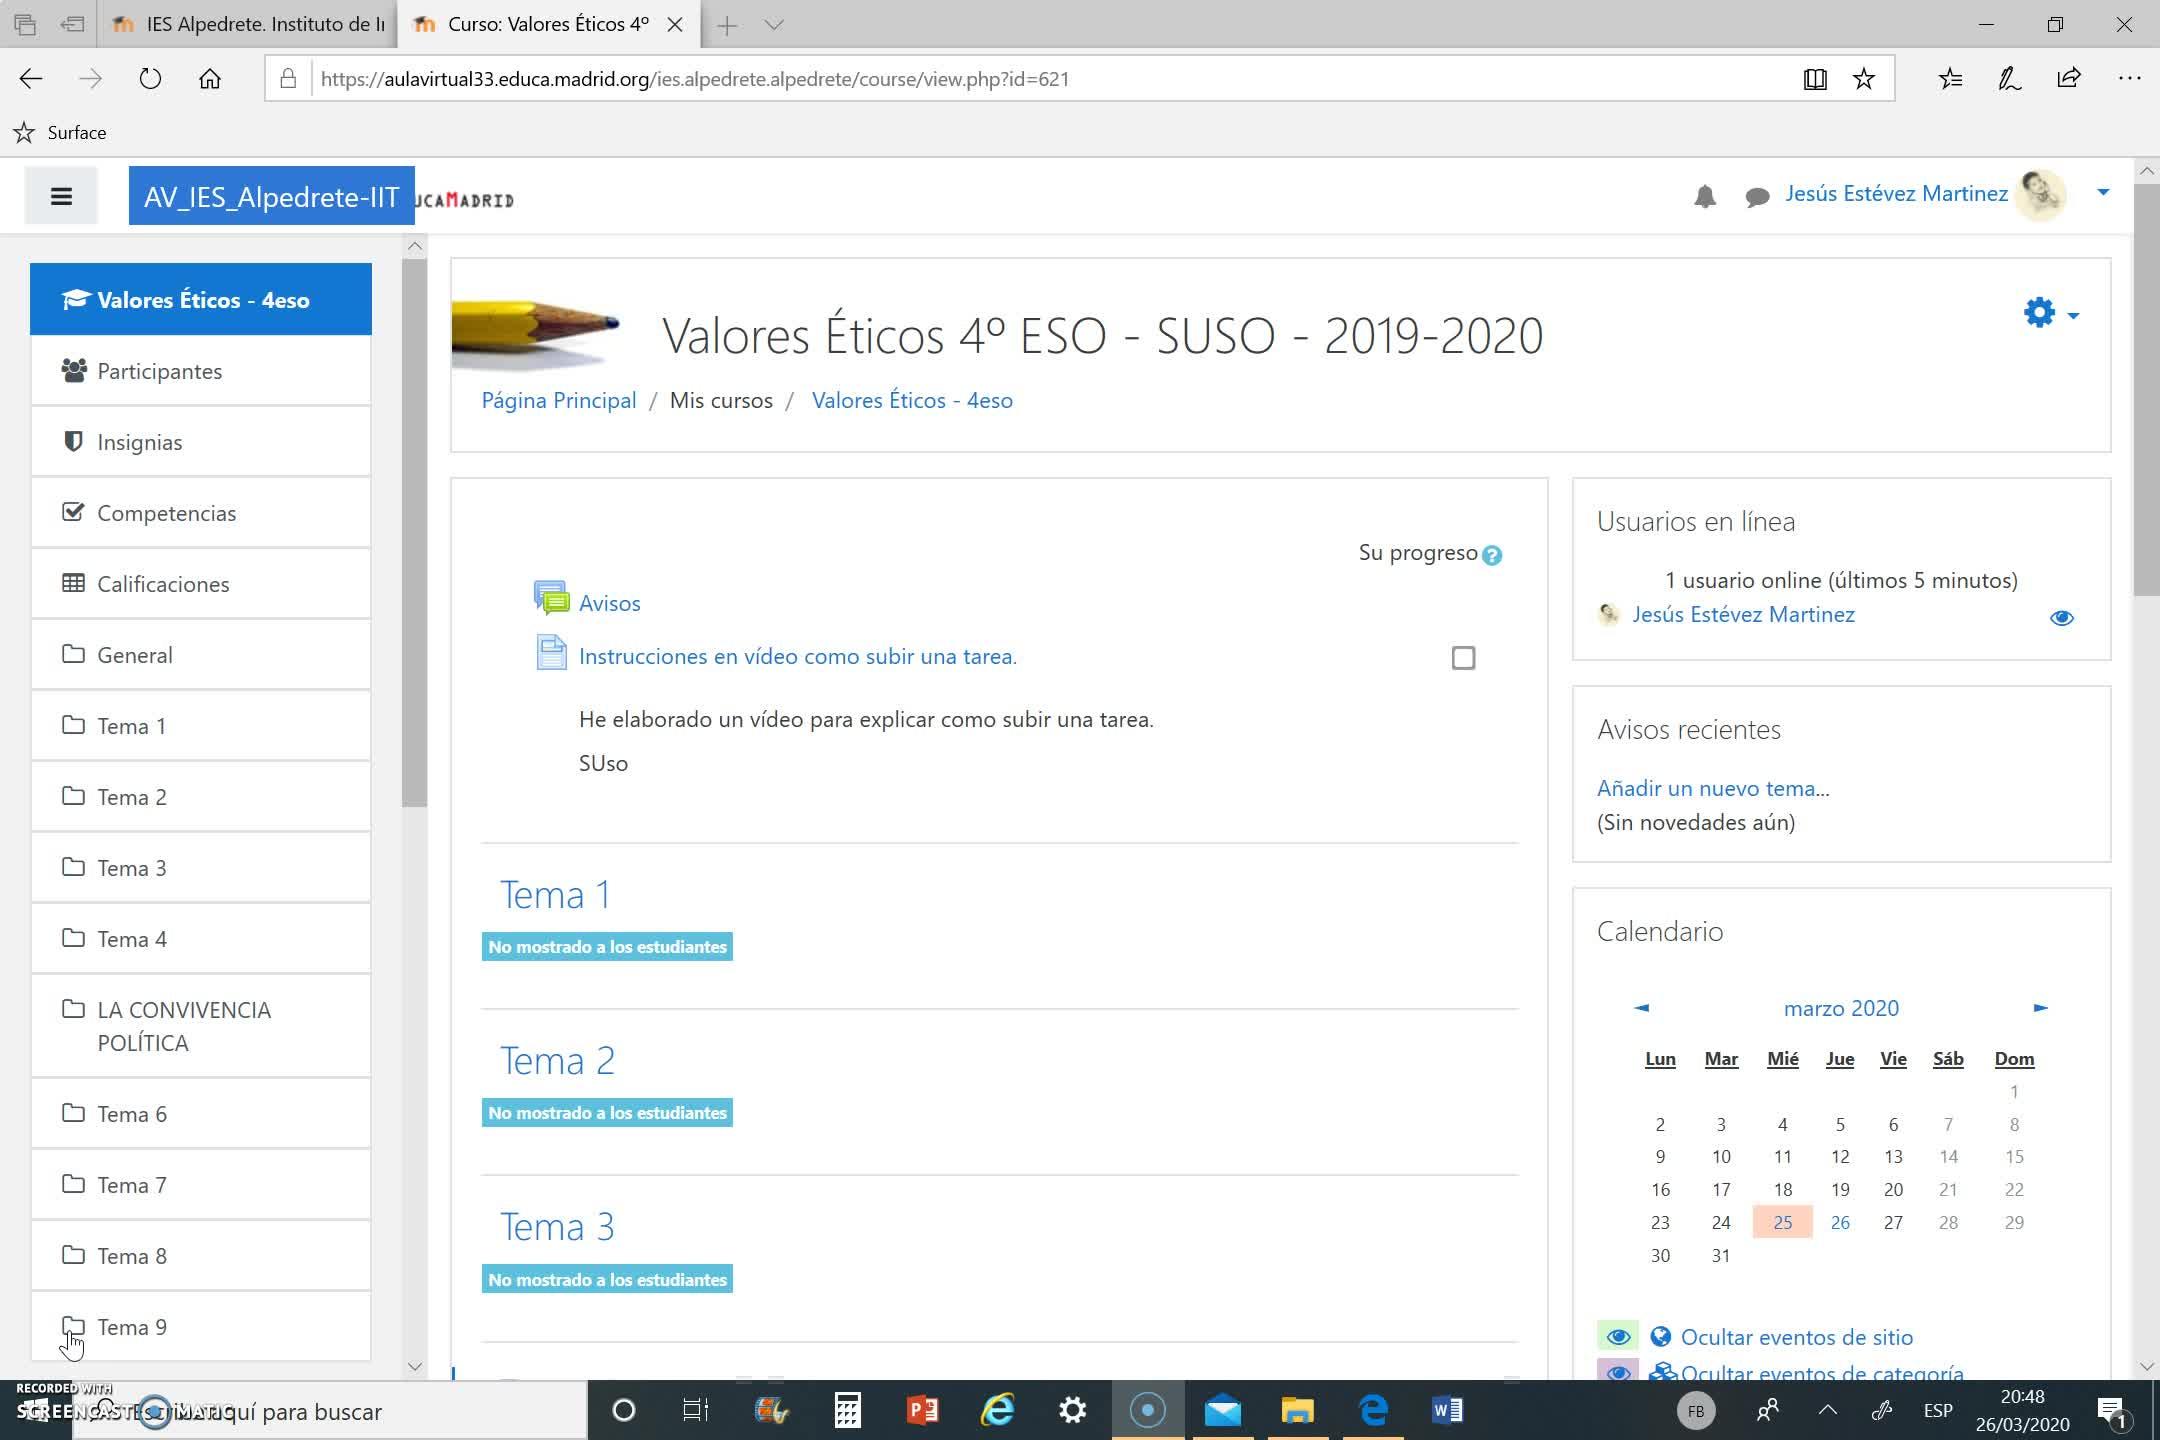The height and width of the screenshot is (1440, 2160).
Task: Check the completion box for Instrucciones activity
Action: 1463,658
